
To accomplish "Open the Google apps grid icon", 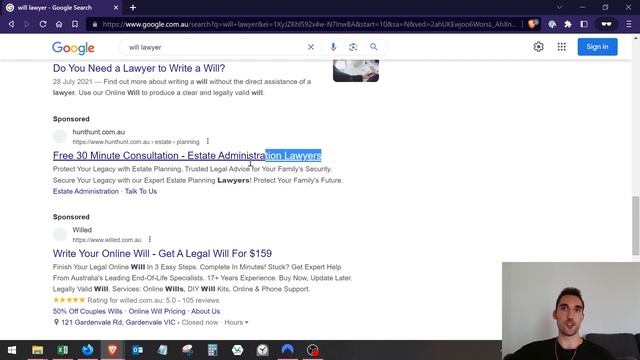I will coord(562,47).
